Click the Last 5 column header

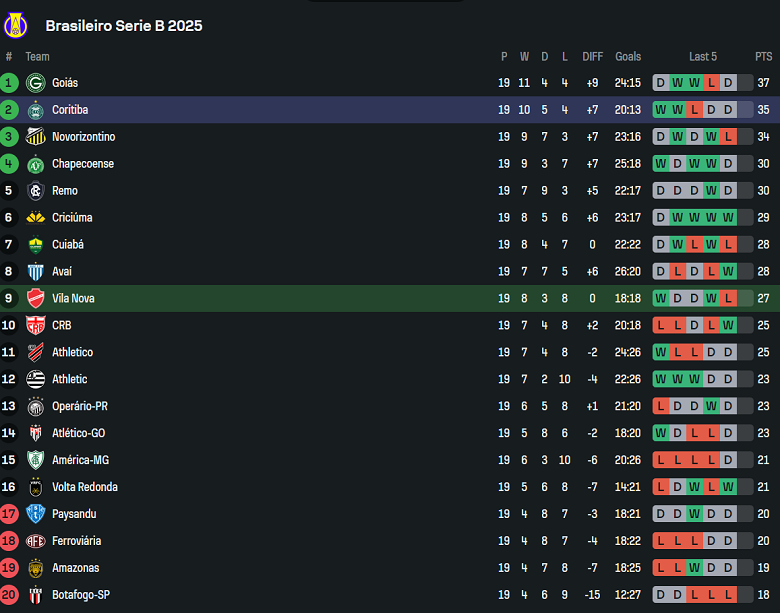pos(703,57)
